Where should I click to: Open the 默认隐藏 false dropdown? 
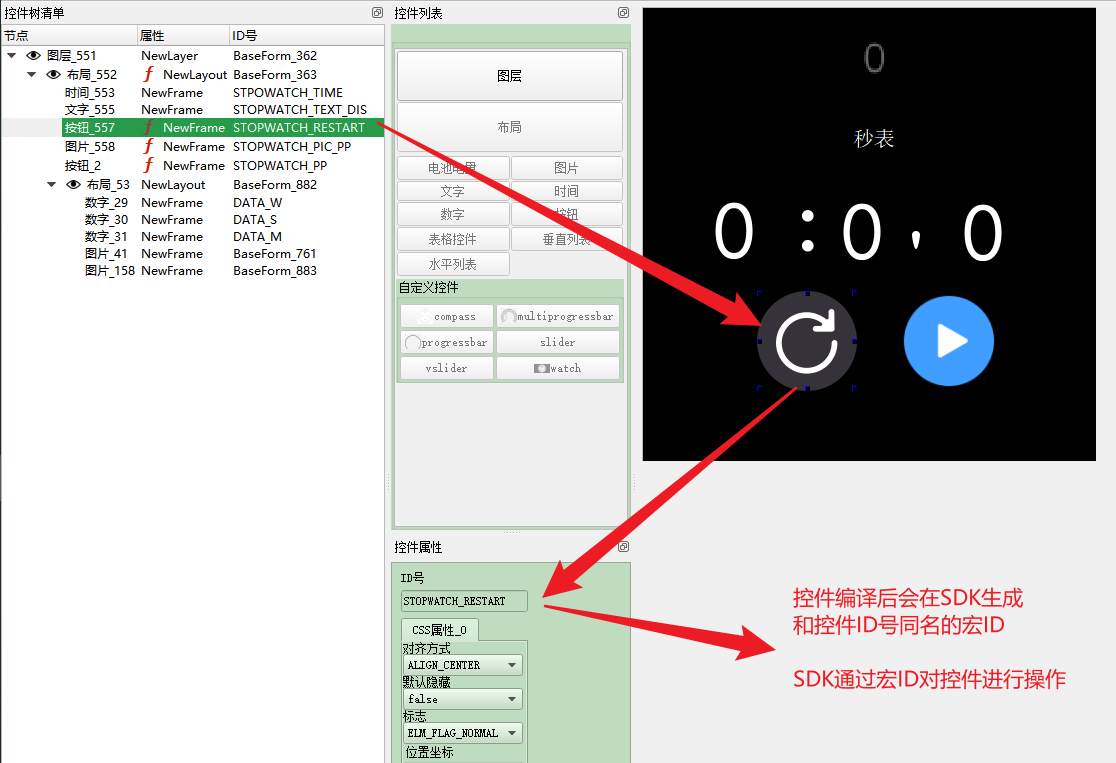pyautogui.click(x=462, y=699)
